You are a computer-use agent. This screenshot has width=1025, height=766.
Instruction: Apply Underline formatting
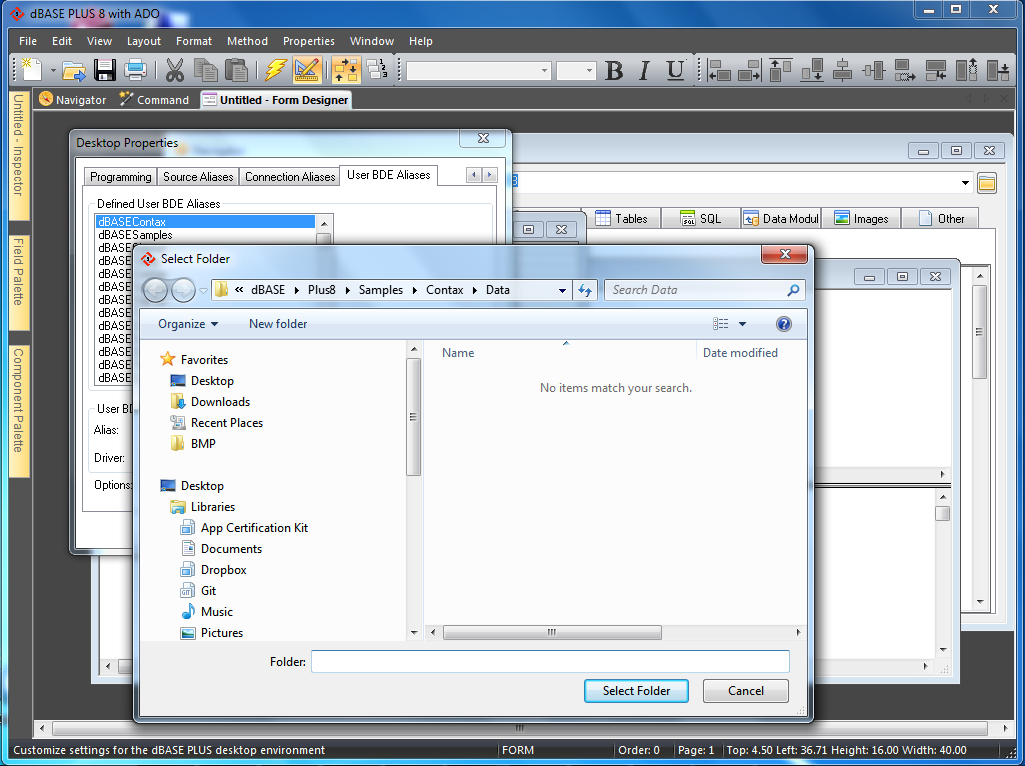coord(675,70)
